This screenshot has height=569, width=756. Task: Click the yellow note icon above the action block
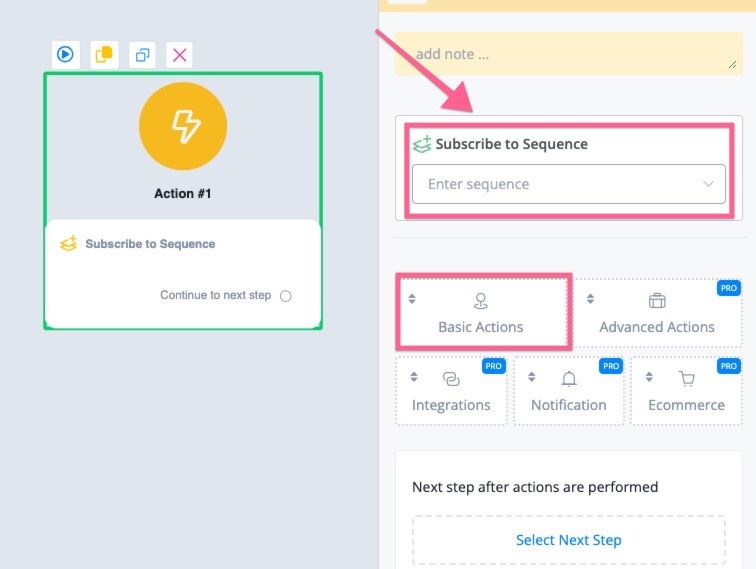tap(104, 54)
